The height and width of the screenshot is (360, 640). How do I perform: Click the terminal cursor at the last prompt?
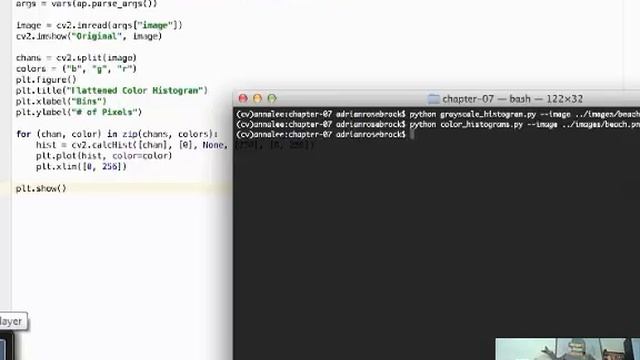click(x=412, y=135)
